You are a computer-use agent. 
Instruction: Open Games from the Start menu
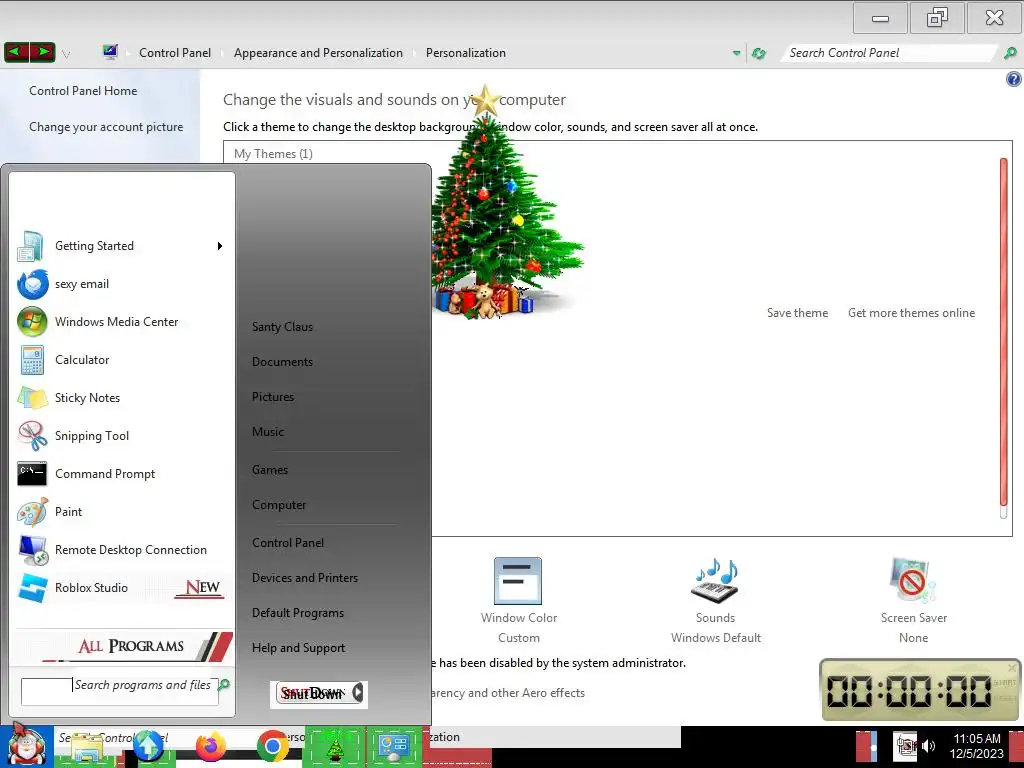point(270,470)
